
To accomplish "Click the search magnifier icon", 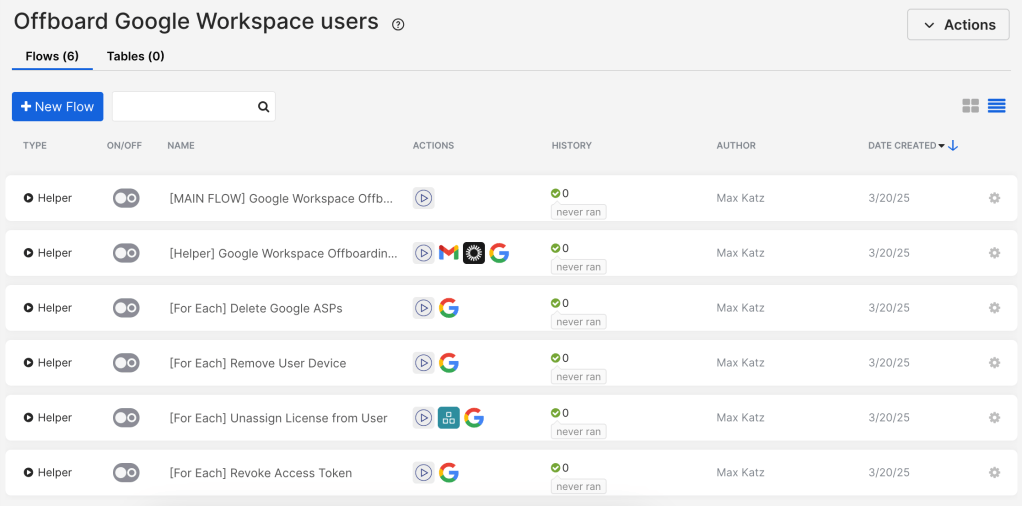I will click(263, 107).
